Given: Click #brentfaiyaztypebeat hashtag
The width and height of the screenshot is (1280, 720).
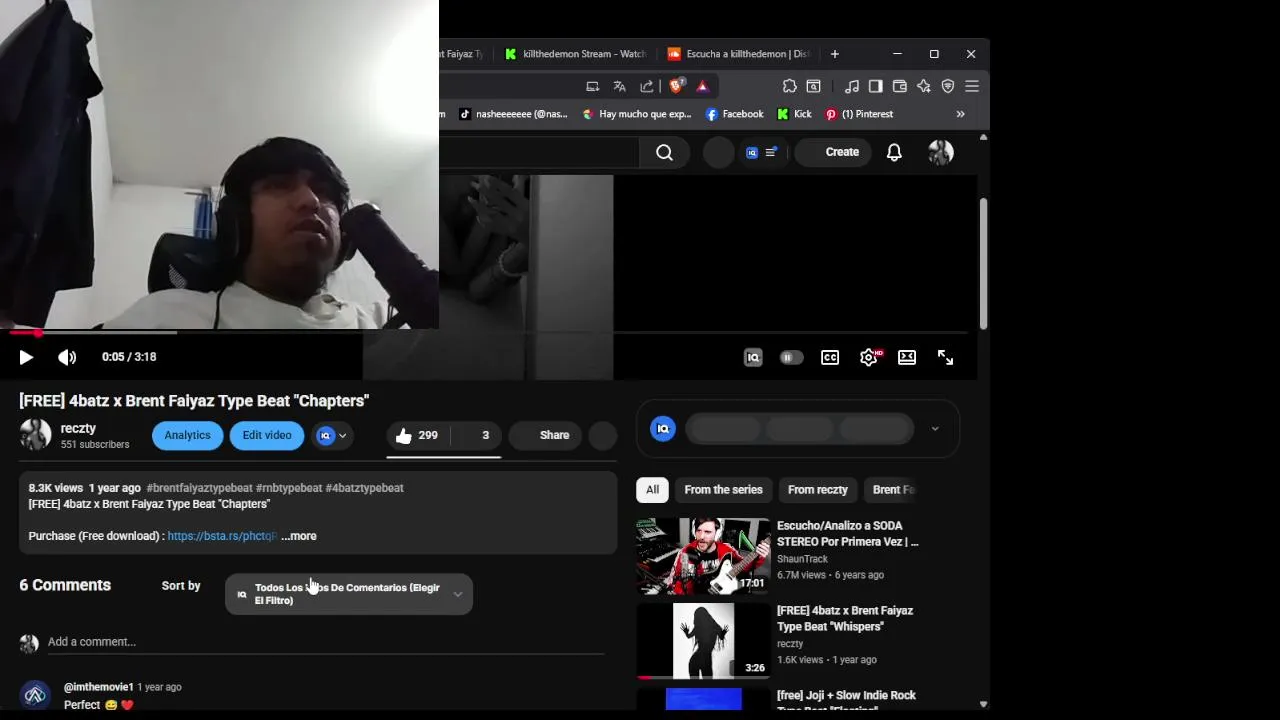Looking at the screenshot, I should point(199,488).
